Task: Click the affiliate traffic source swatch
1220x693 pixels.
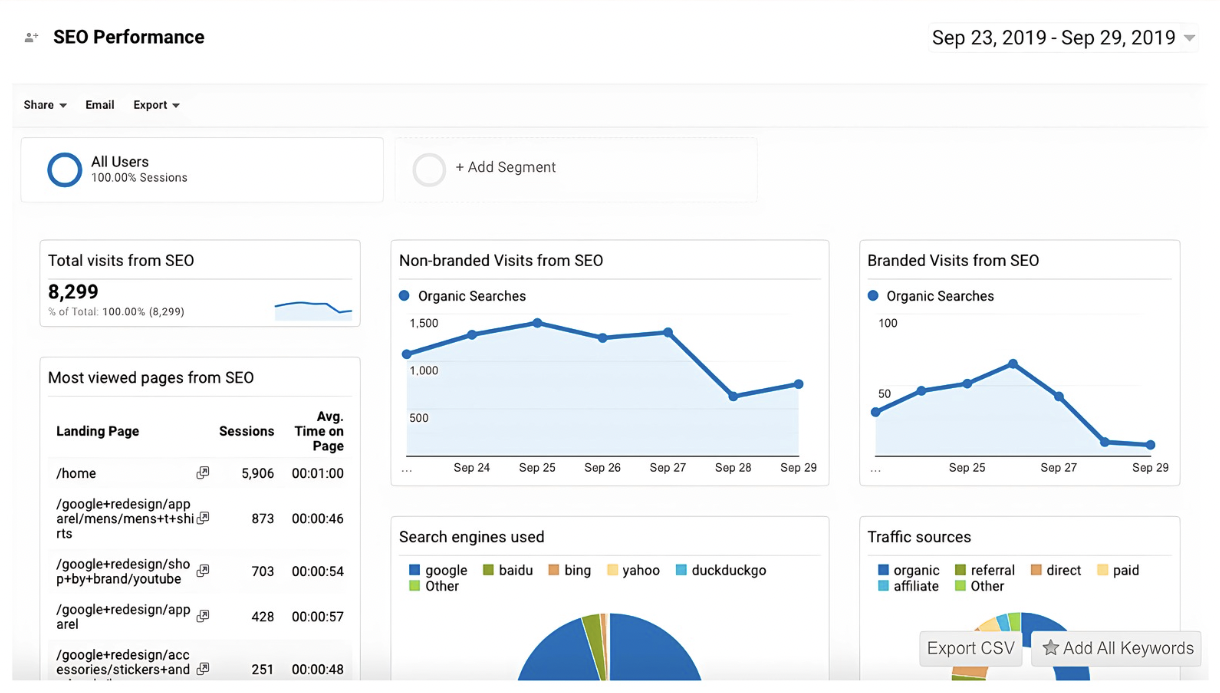Action: (883, 586)
